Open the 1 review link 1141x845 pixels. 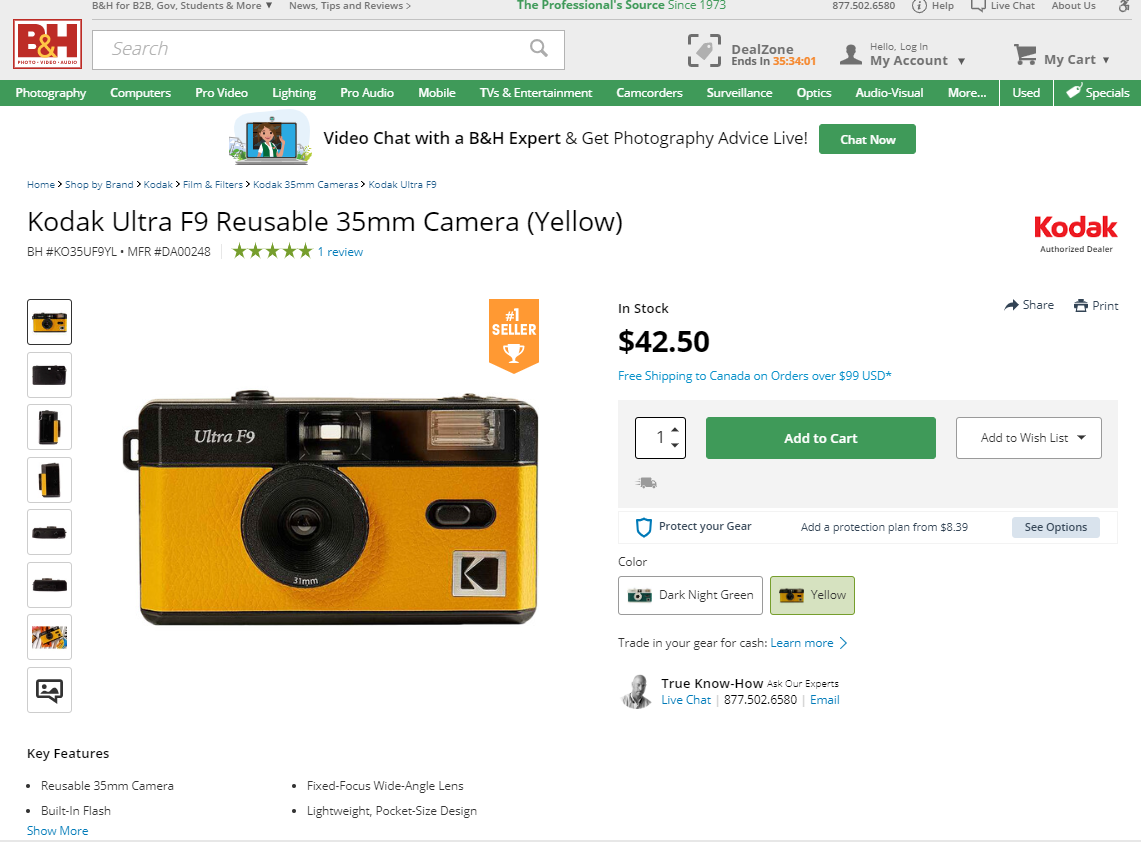[340, 252]
